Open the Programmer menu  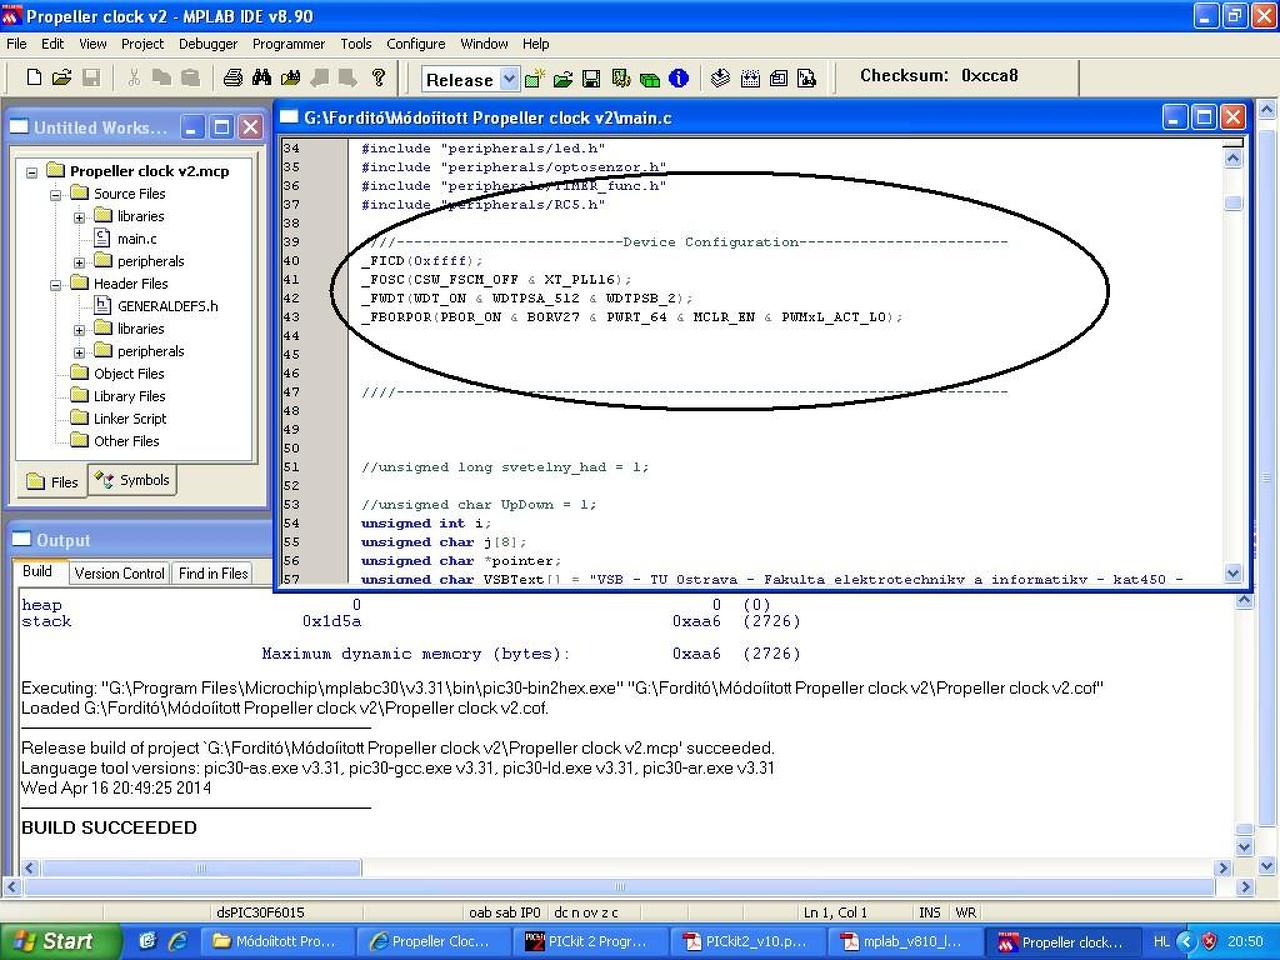[x=288, y=44]
